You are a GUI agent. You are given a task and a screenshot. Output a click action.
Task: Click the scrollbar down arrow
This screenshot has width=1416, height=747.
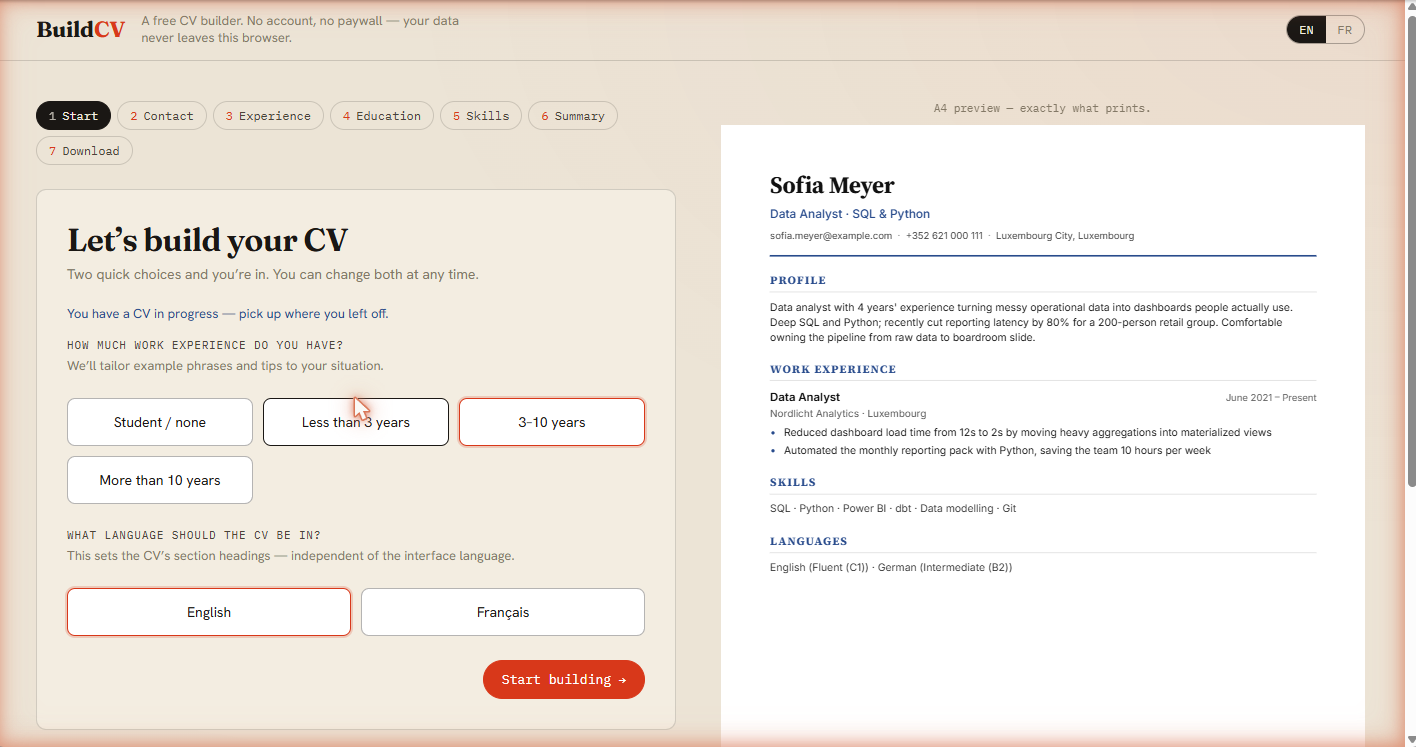tap(1410, 740)
